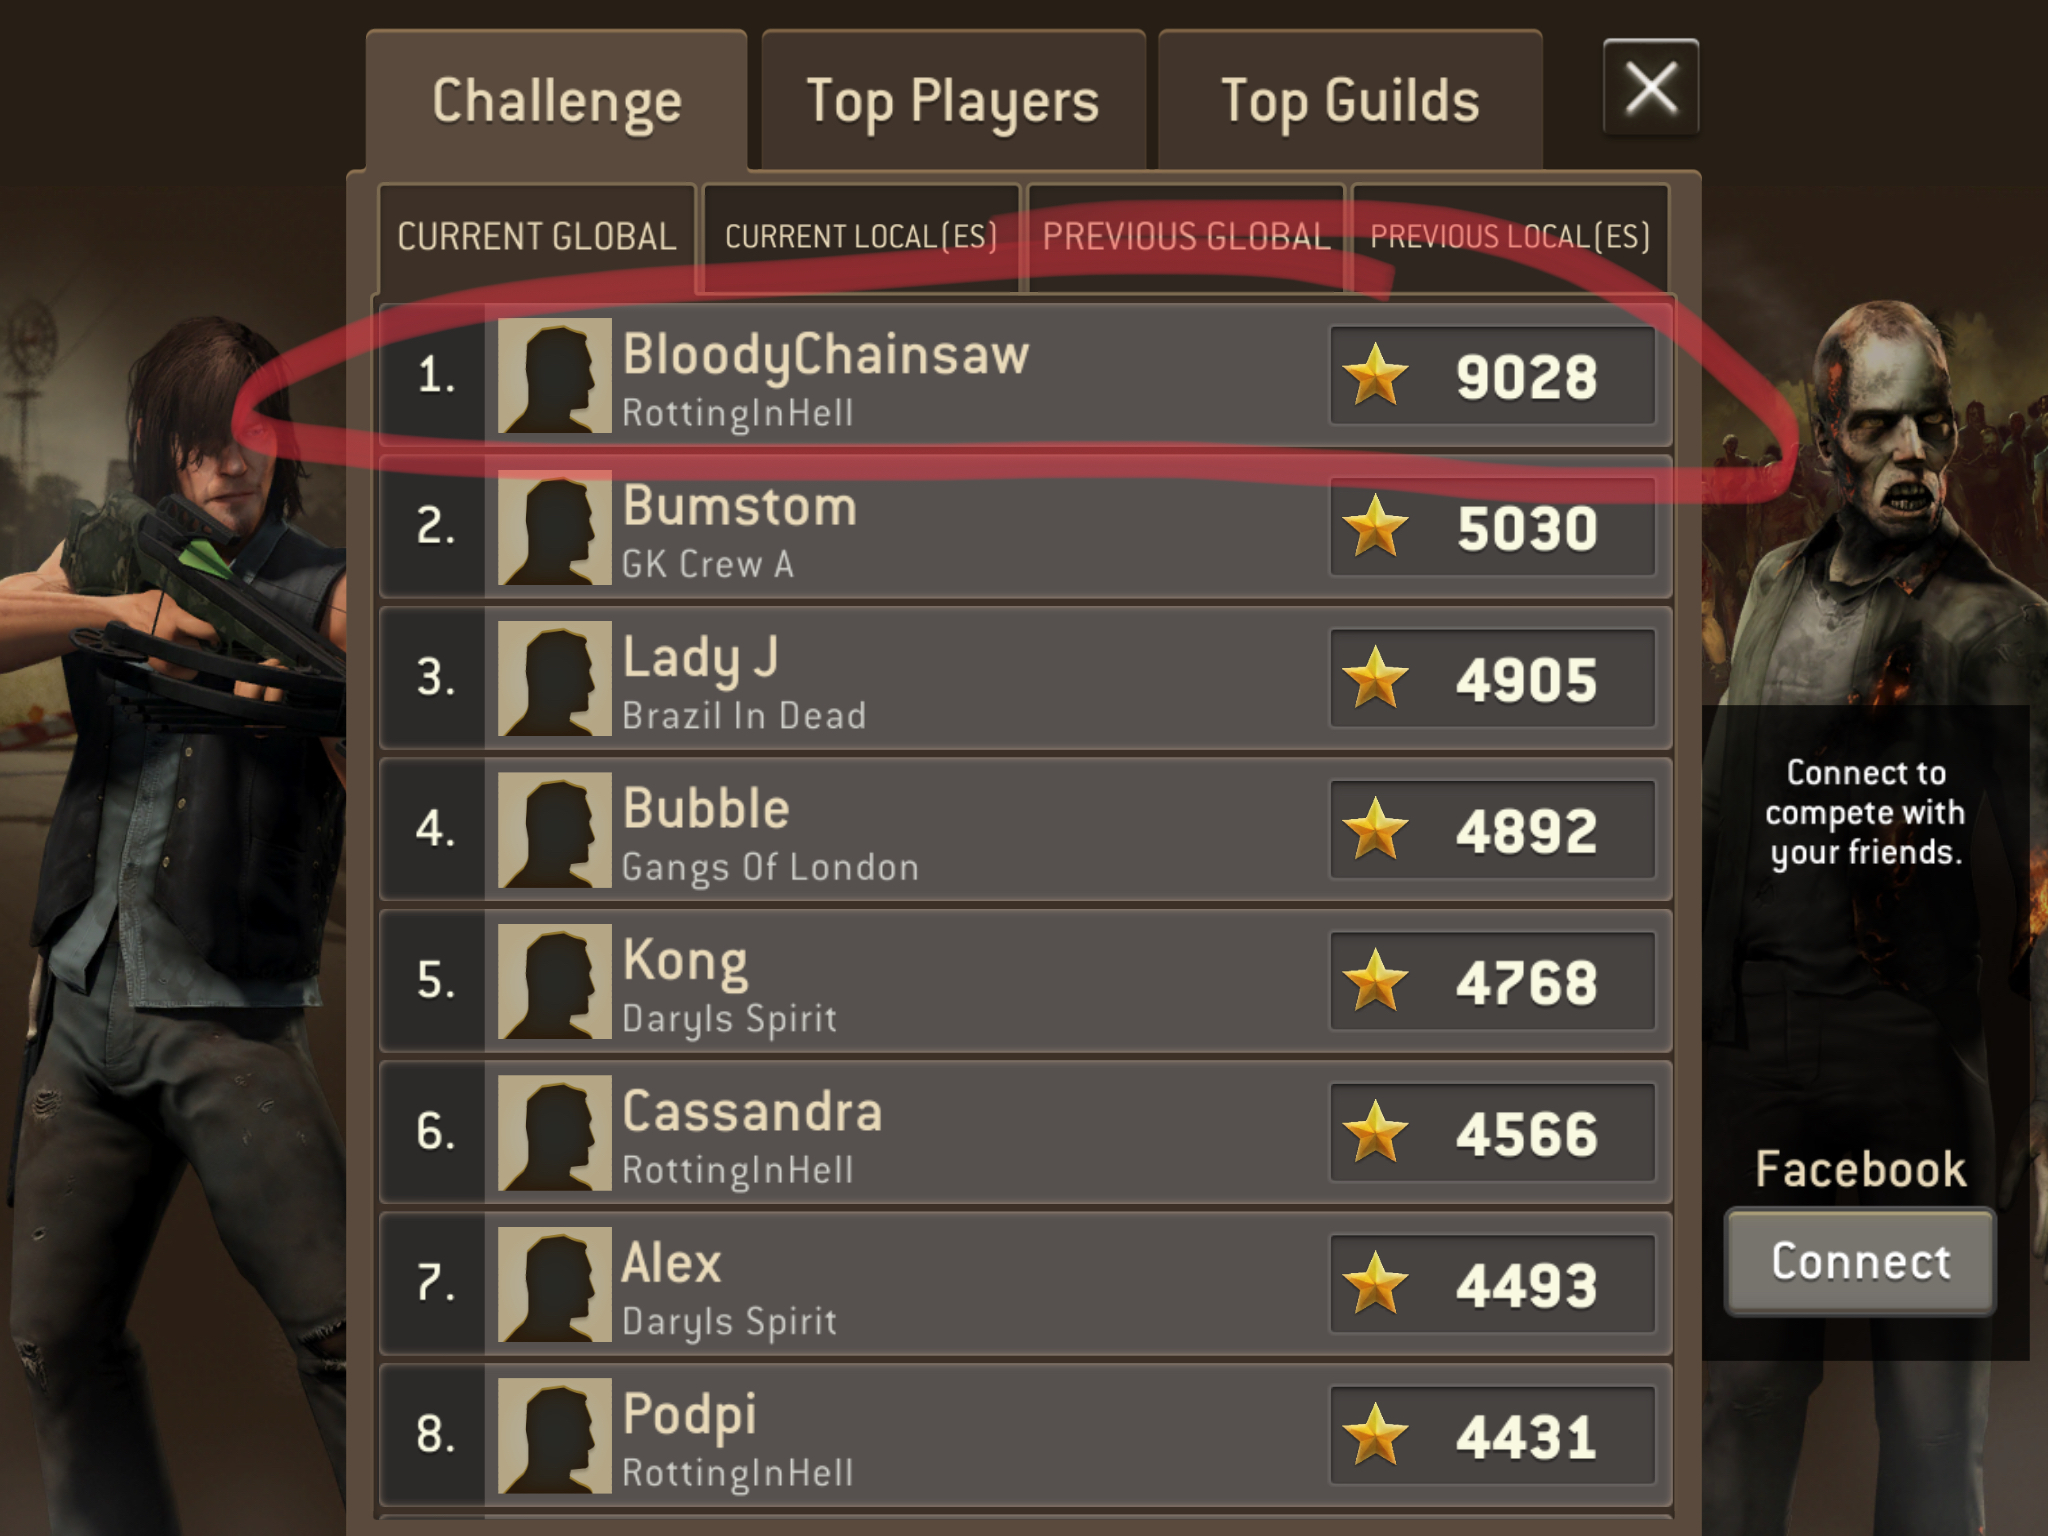
Task: Click the Bubble player name
Action: pyautogui.click(x=706, y=809)
